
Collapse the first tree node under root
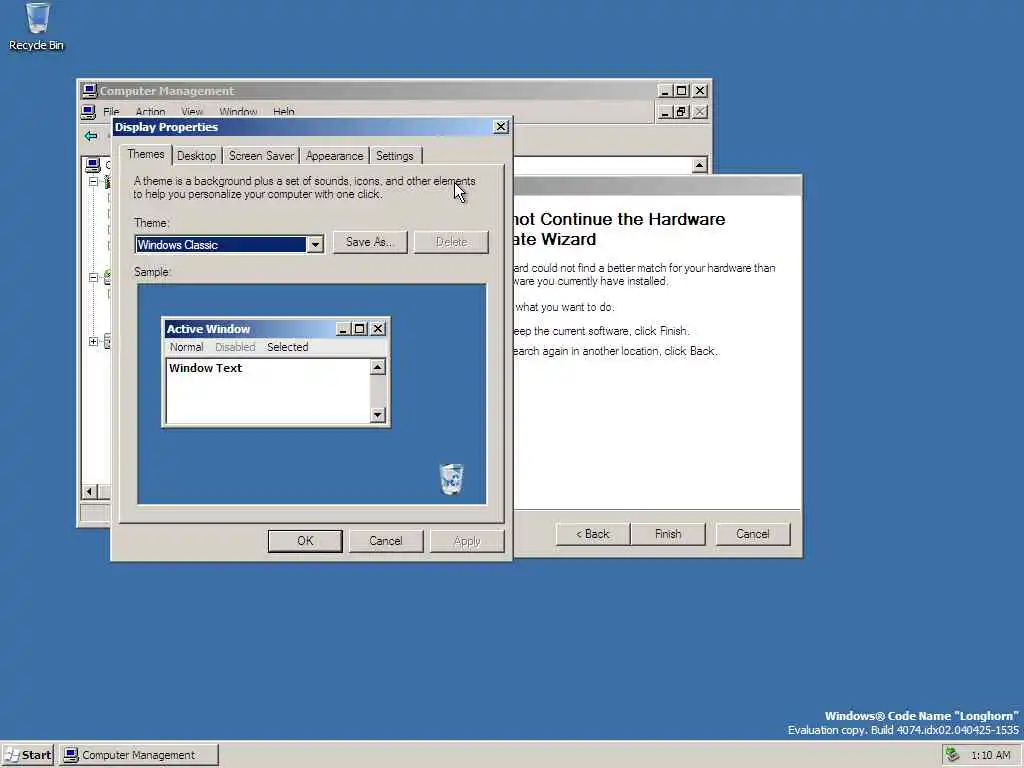pos(93,182)
